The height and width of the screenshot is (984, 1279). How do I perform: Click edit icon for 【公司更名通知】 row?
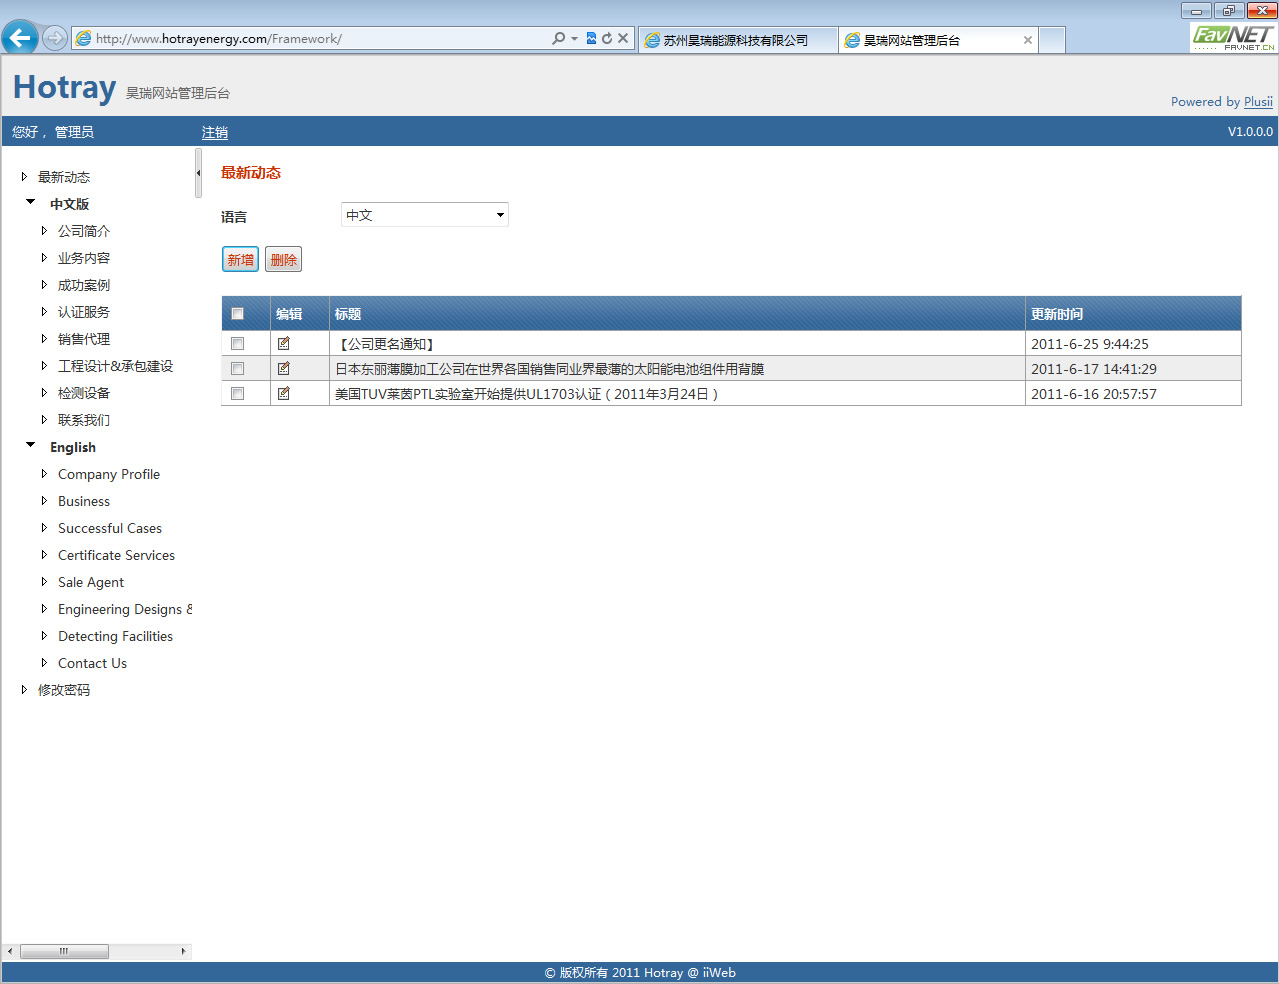click(x=284, y=344)
